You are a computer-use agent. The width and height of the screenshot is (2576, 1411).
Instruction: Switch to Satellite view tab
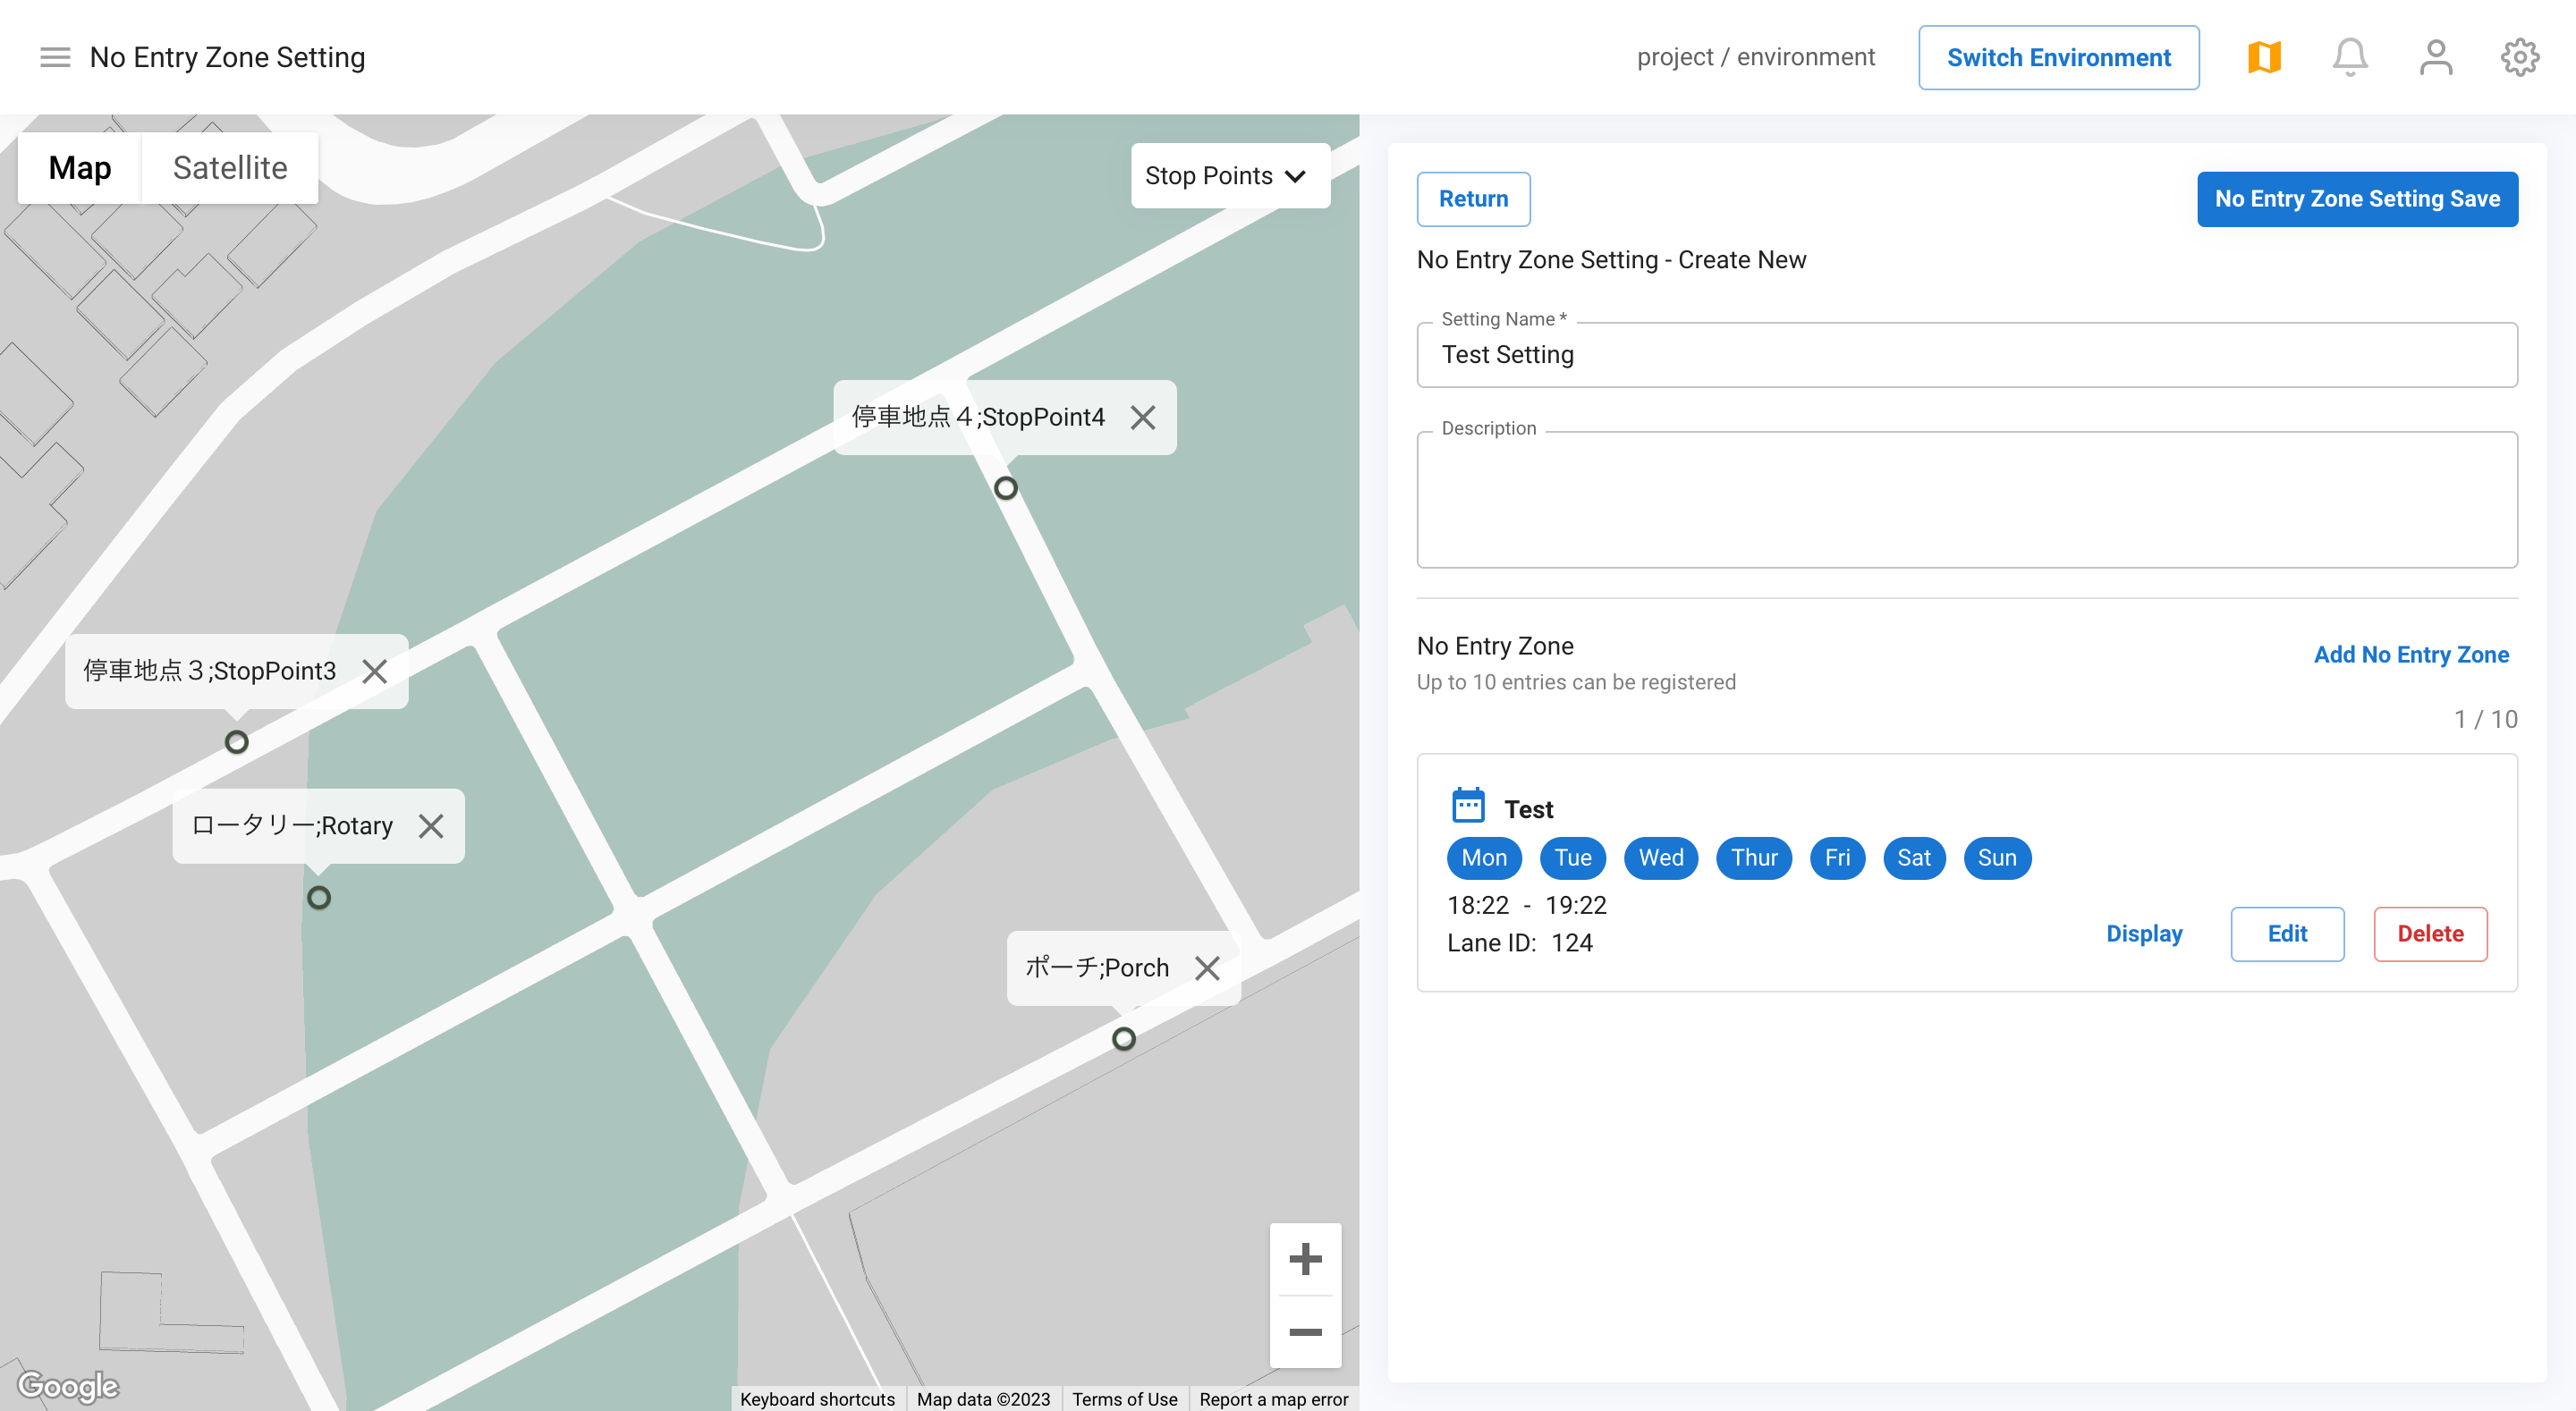(230, 168)
